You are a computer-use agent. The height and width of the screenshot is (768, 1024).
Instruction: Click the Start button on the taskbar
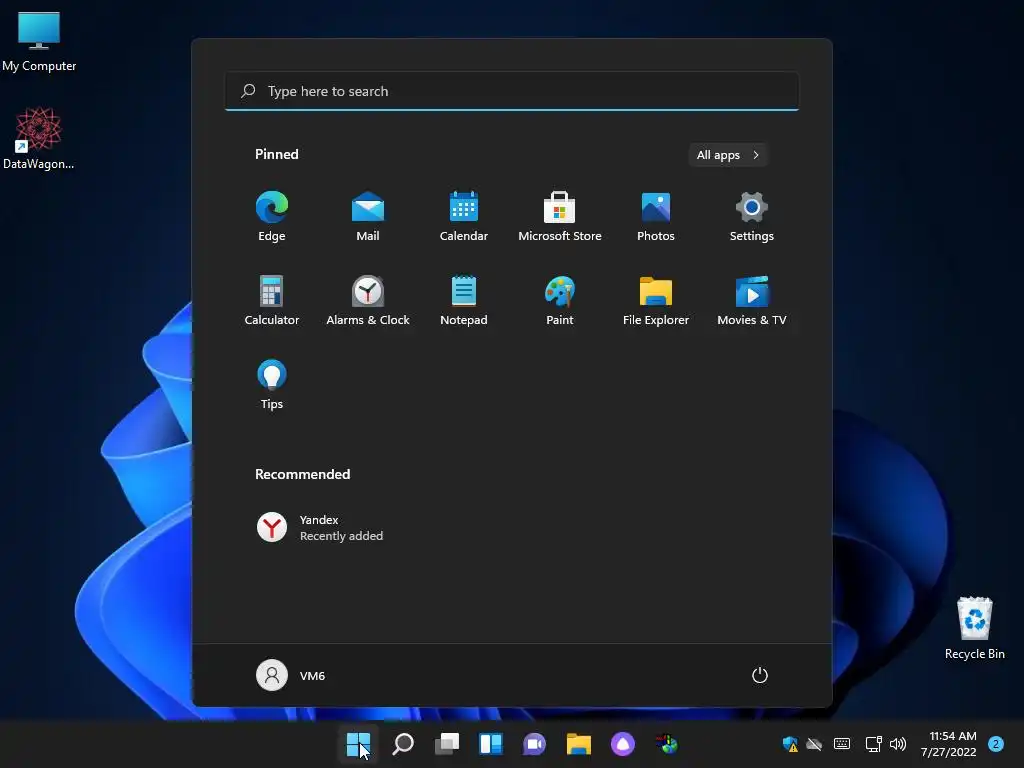[359, 744]
